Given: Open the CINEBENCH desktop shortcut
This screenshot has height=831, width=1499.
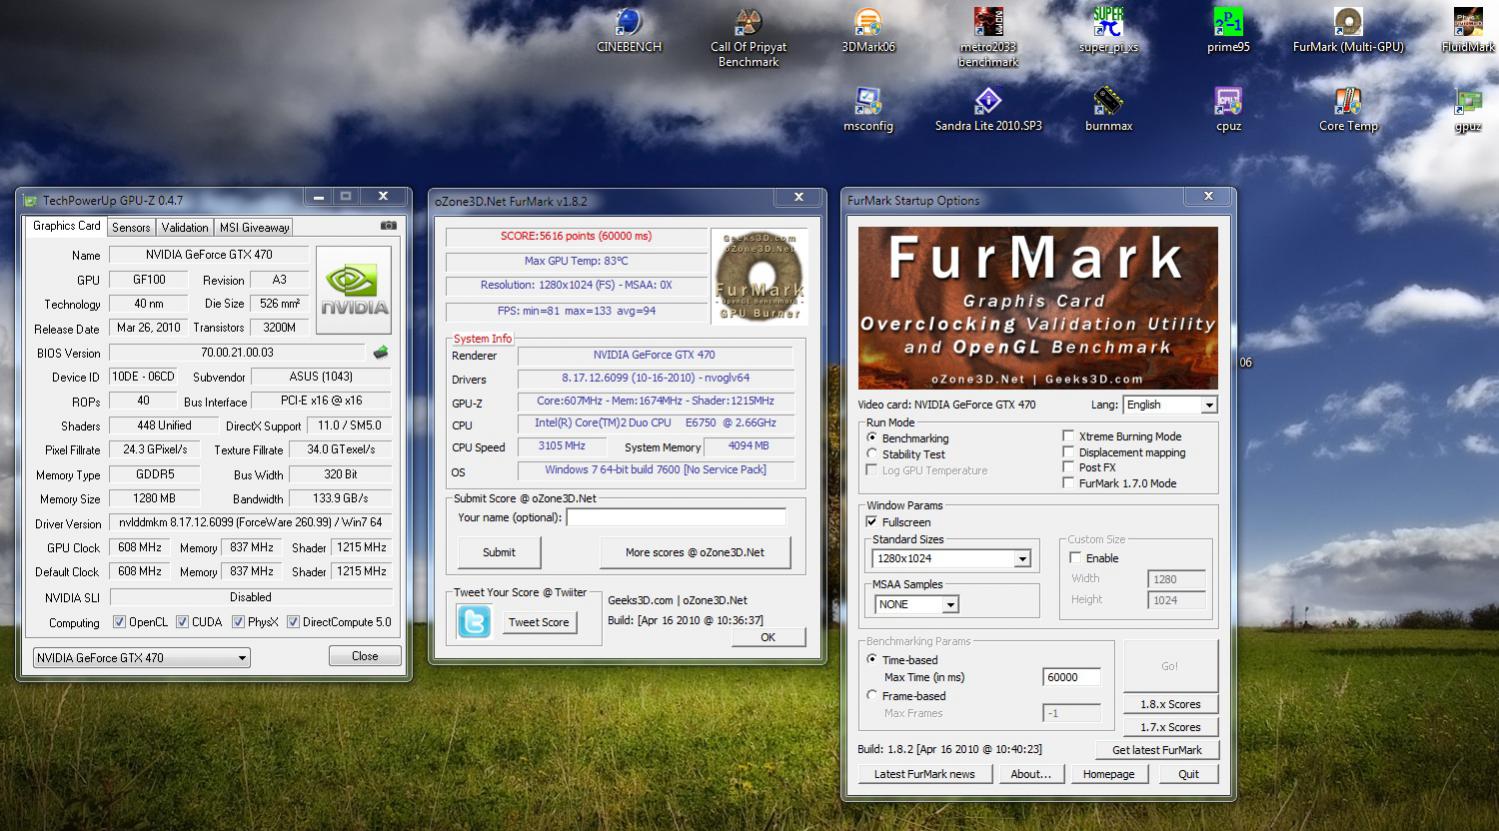Looking at the screenshot, I should (628, 30).
